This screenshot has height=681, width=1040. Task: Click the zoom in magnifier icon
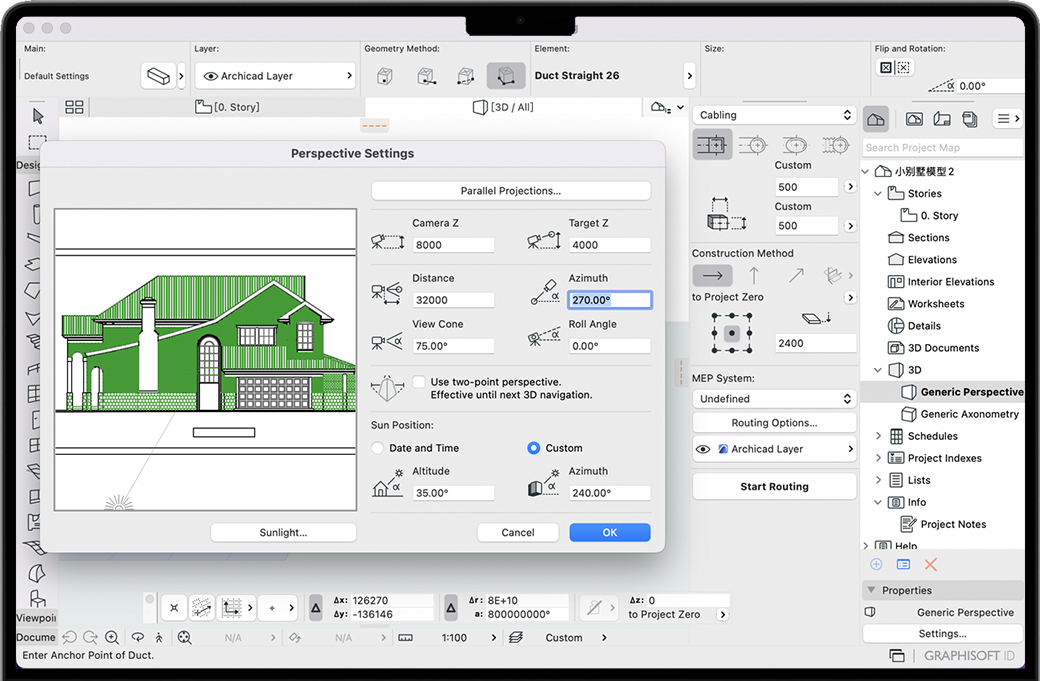(112, 637)
